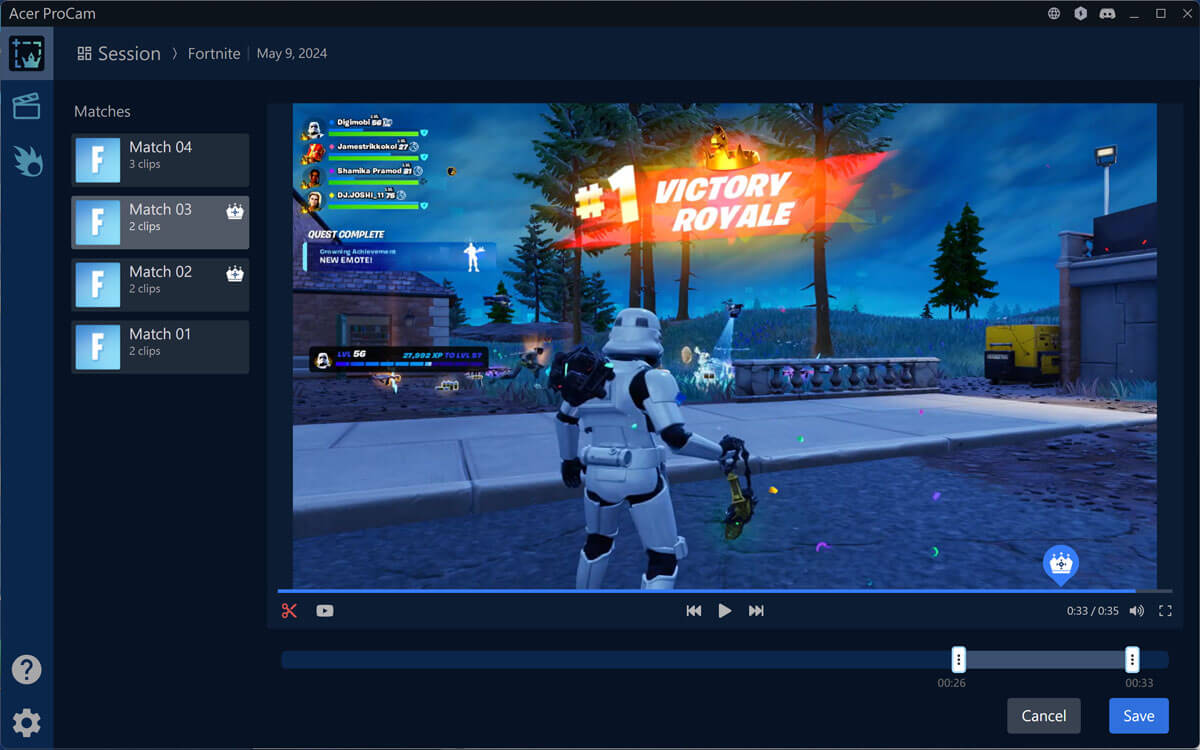The image size is (1200, 750).
Task: Click Fortnite in the breadcrumb
Action: (x=214, y=54)
